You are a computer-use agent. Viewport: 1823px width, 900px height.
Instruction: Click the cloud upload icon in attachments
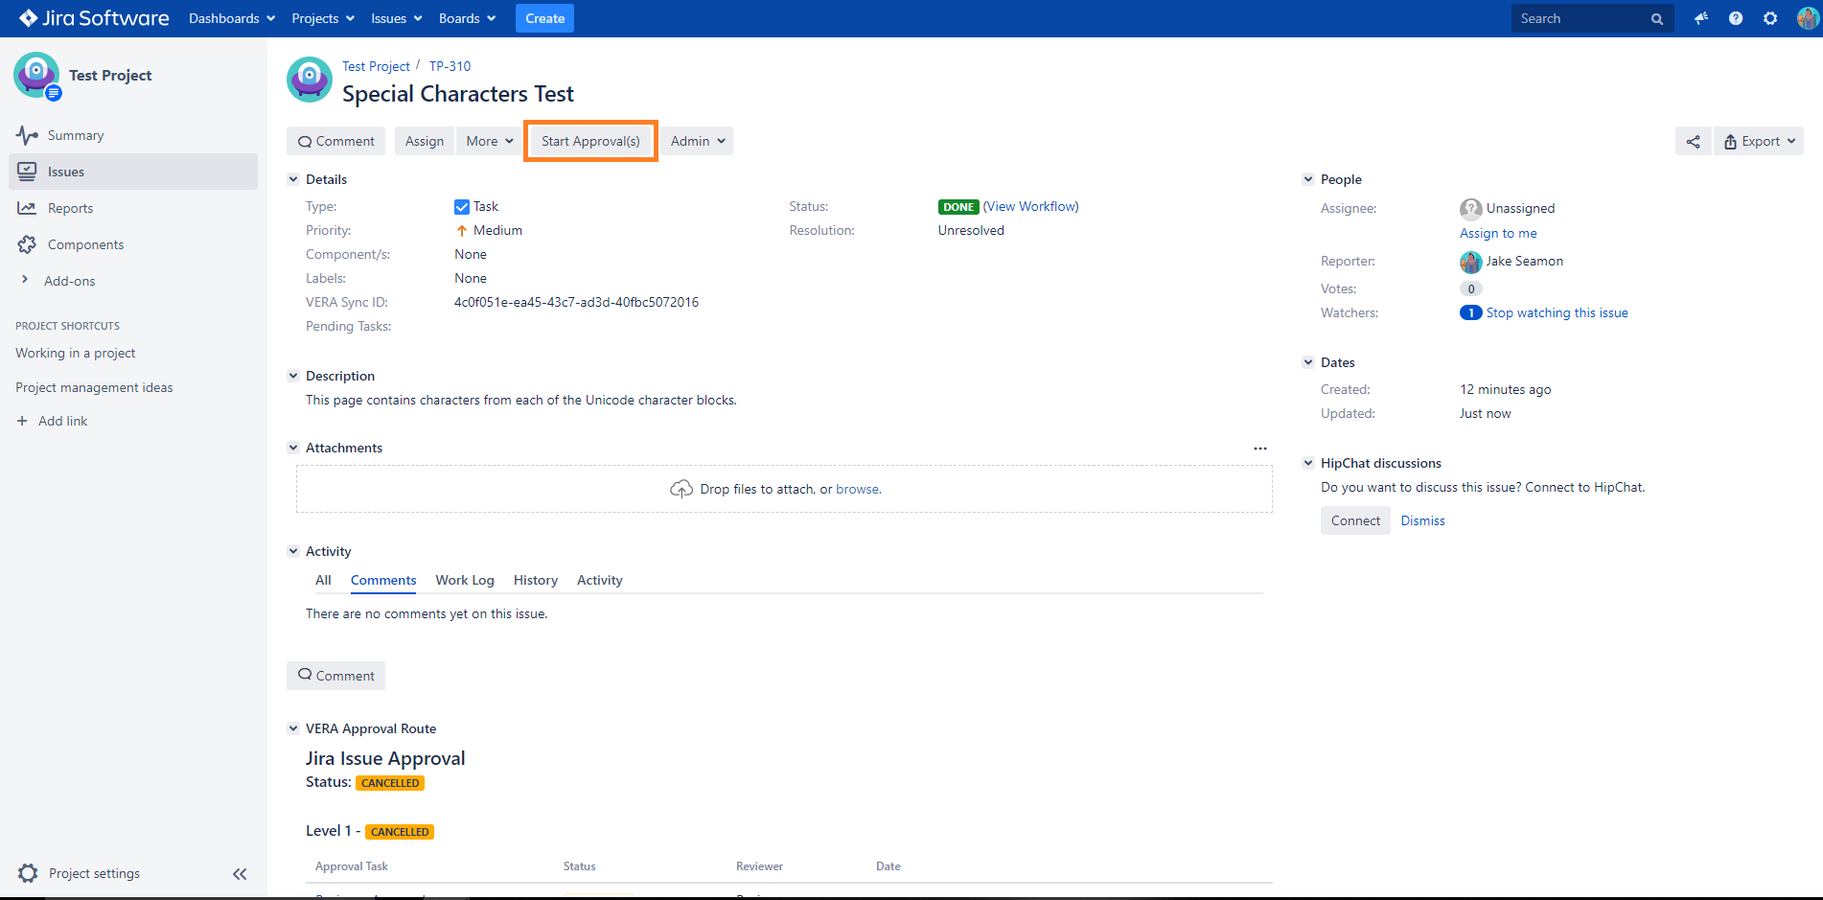681,489
